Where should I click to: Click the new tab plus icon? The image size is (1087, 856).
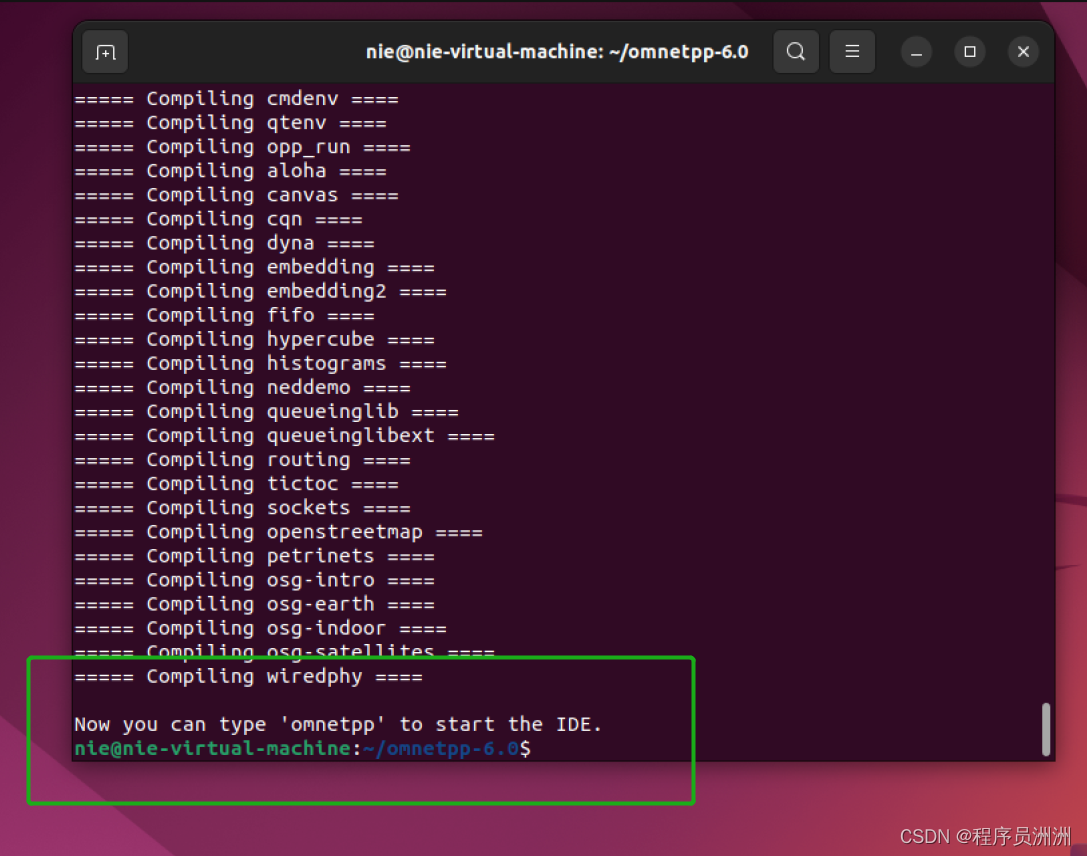[x=104, y=52]
